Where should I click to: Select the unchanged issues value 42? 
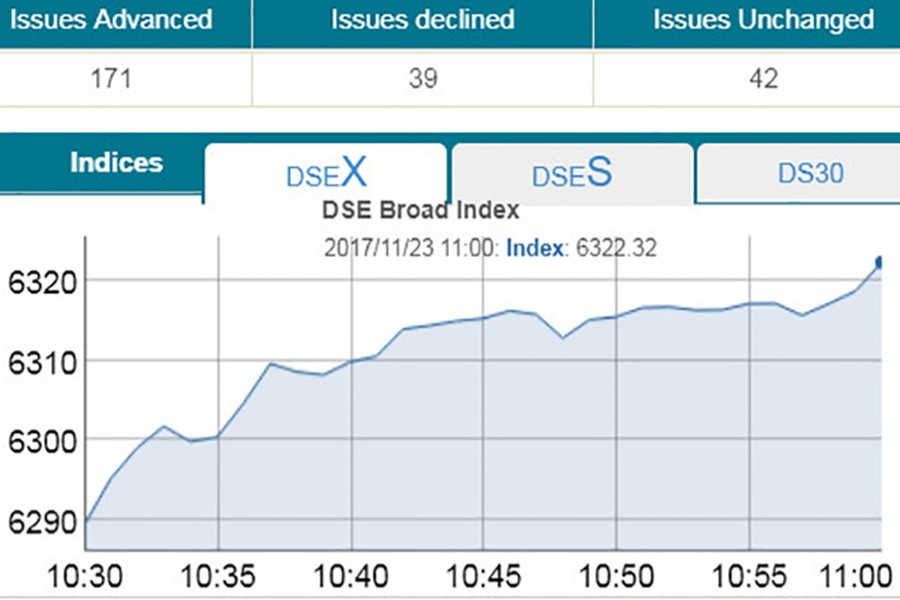(763, 78)
